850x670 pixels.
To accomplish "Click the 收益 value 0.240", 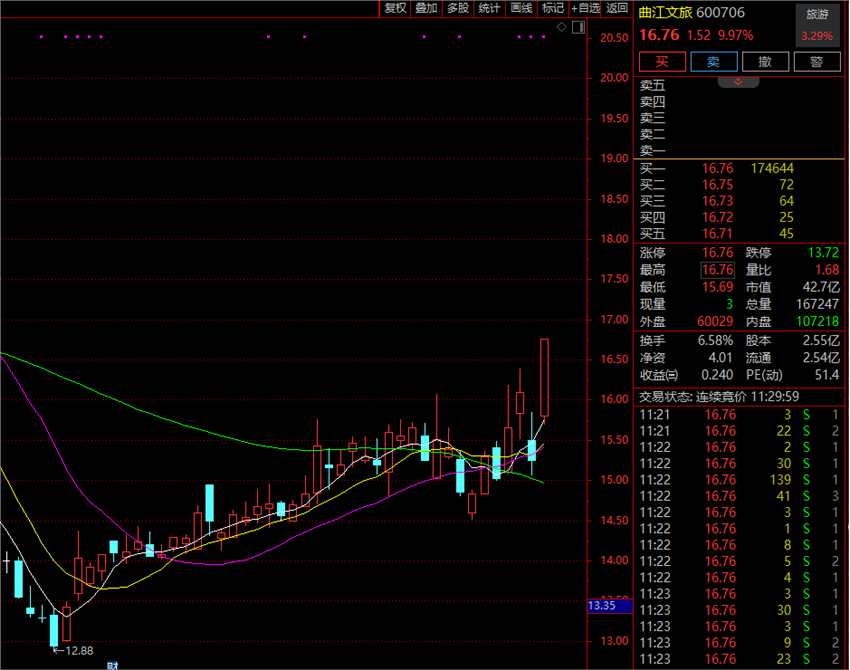I will coord(717,375).
